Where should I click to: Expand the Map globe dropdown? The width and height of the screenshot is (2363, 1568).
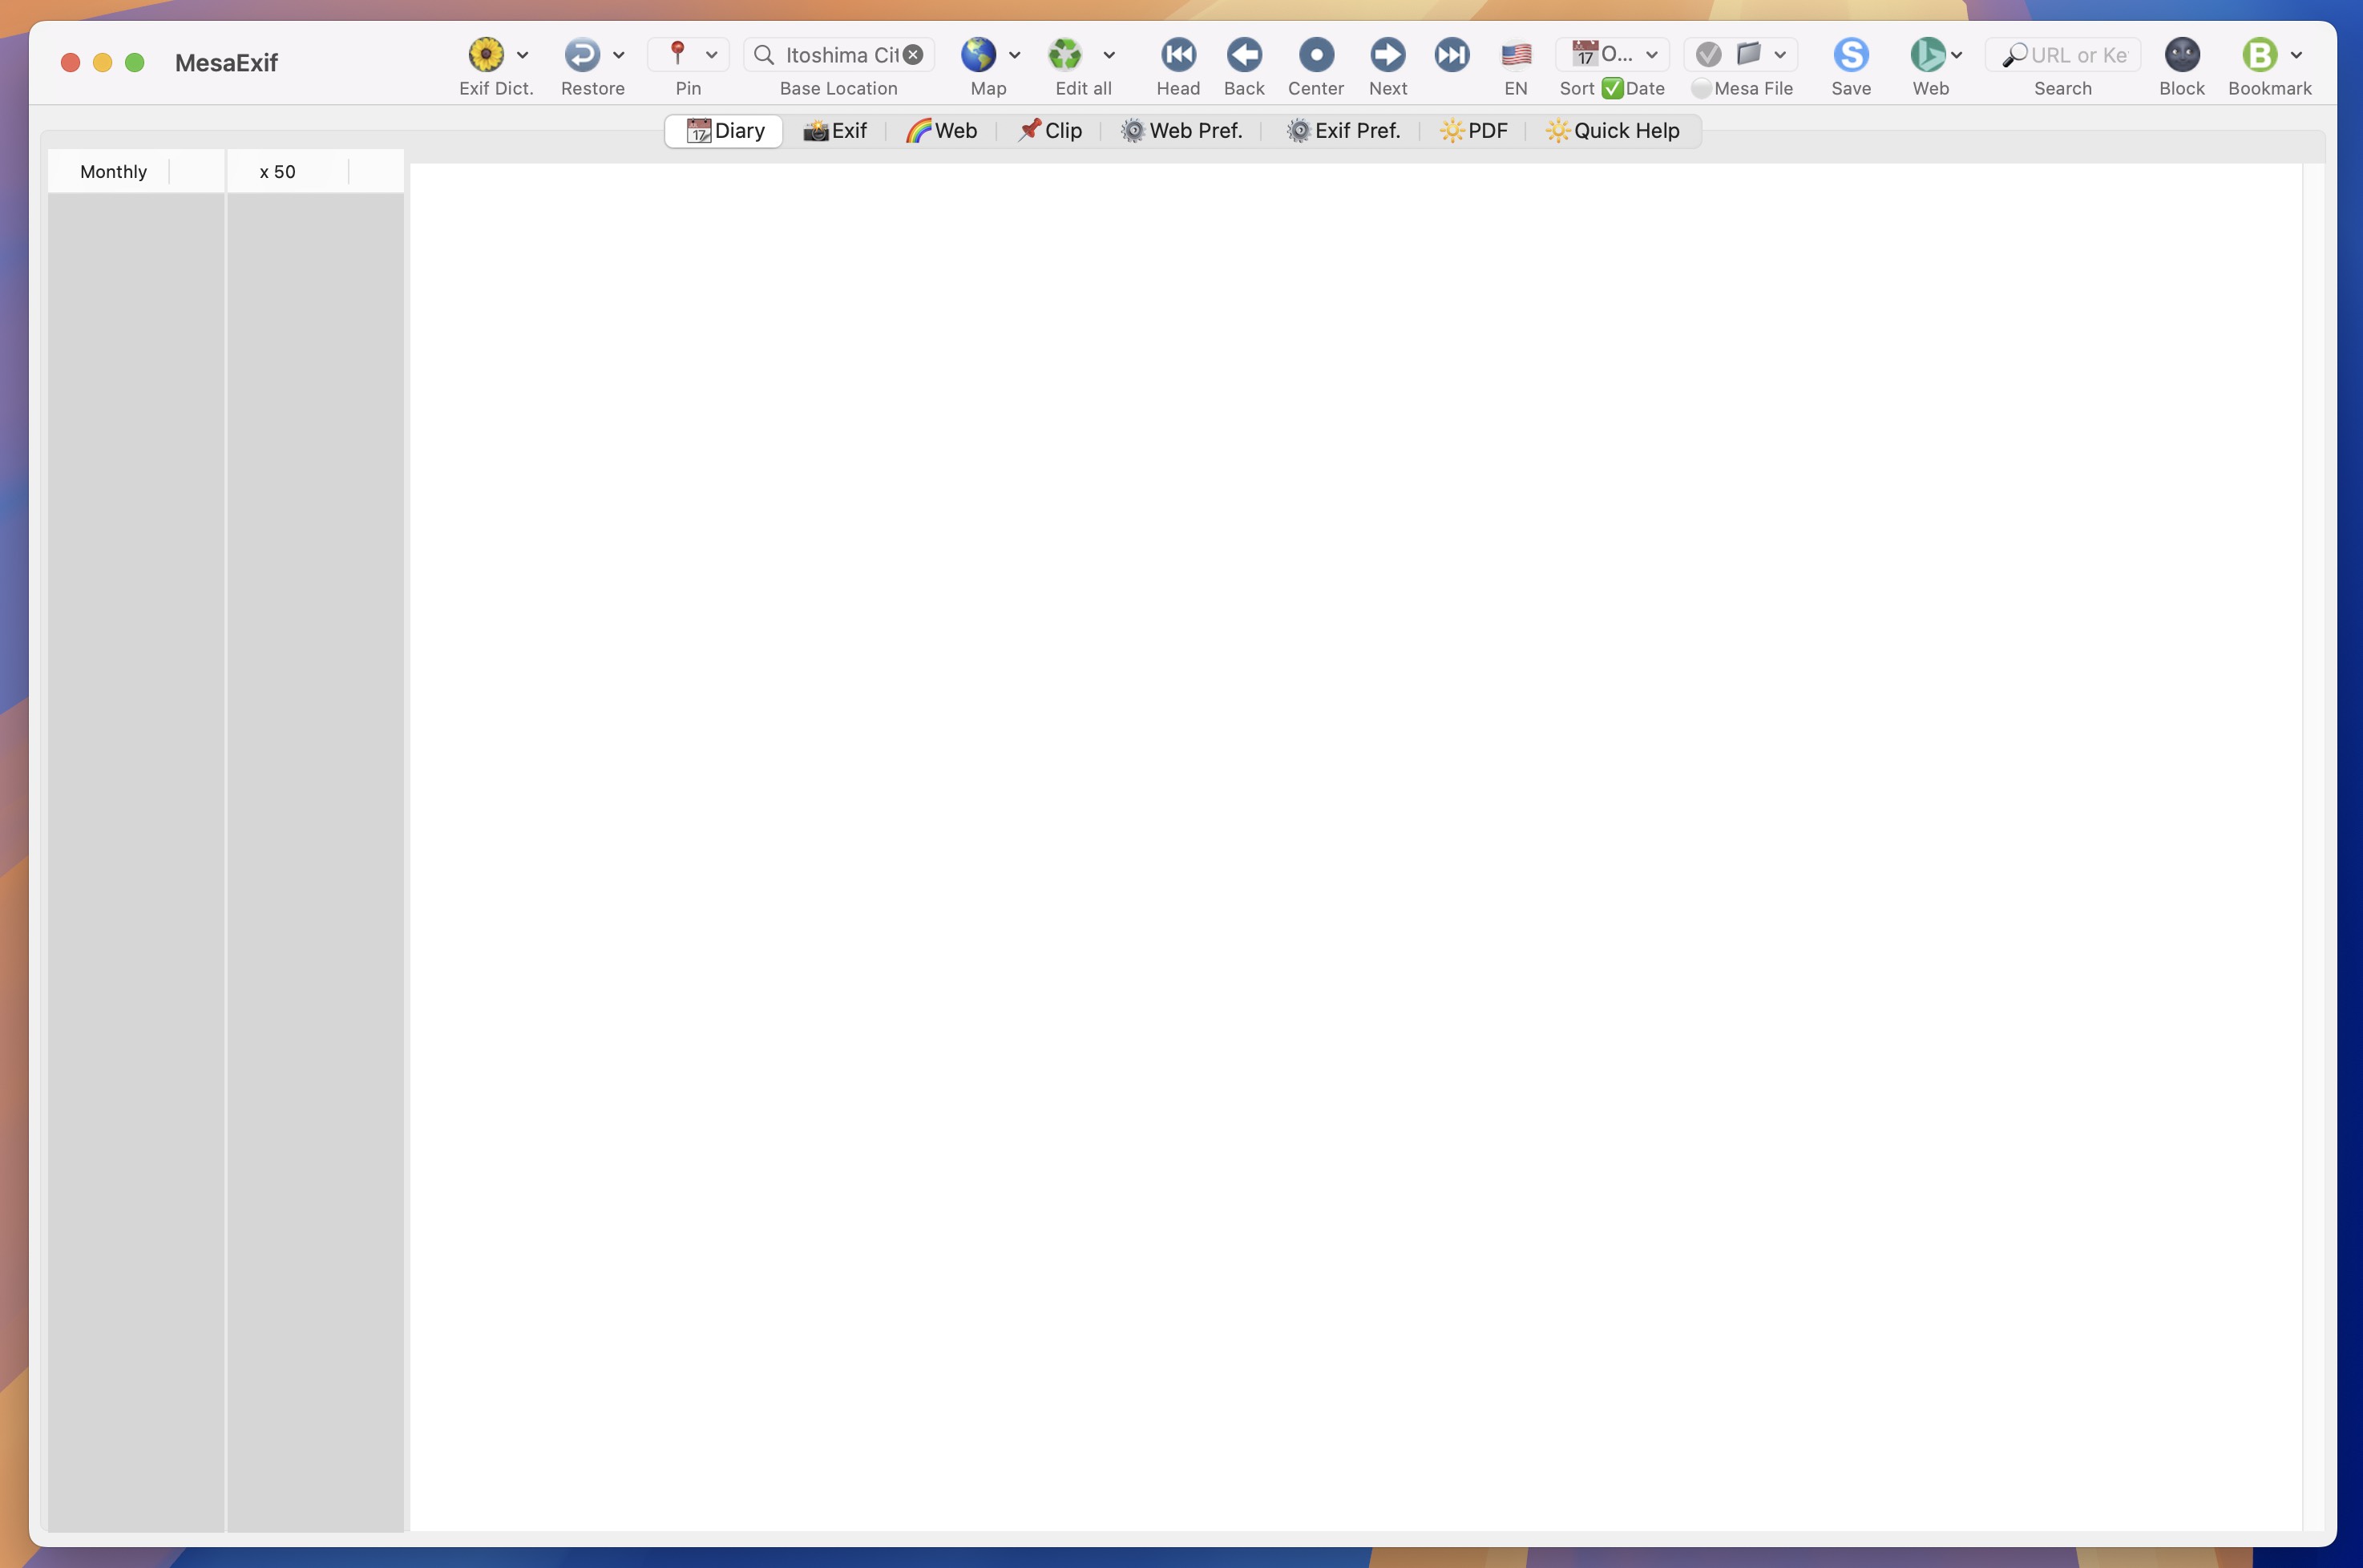point(1014,55)
